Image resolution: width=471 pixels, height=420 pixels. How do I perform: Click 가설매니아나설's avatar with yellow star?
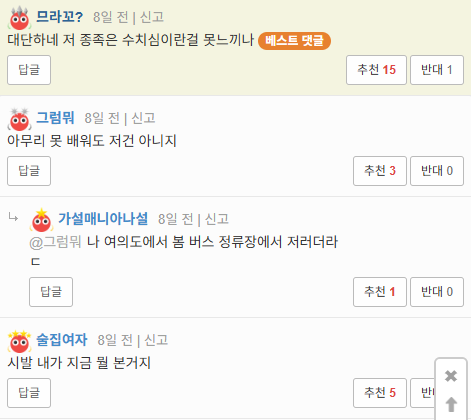coord(41,220)
